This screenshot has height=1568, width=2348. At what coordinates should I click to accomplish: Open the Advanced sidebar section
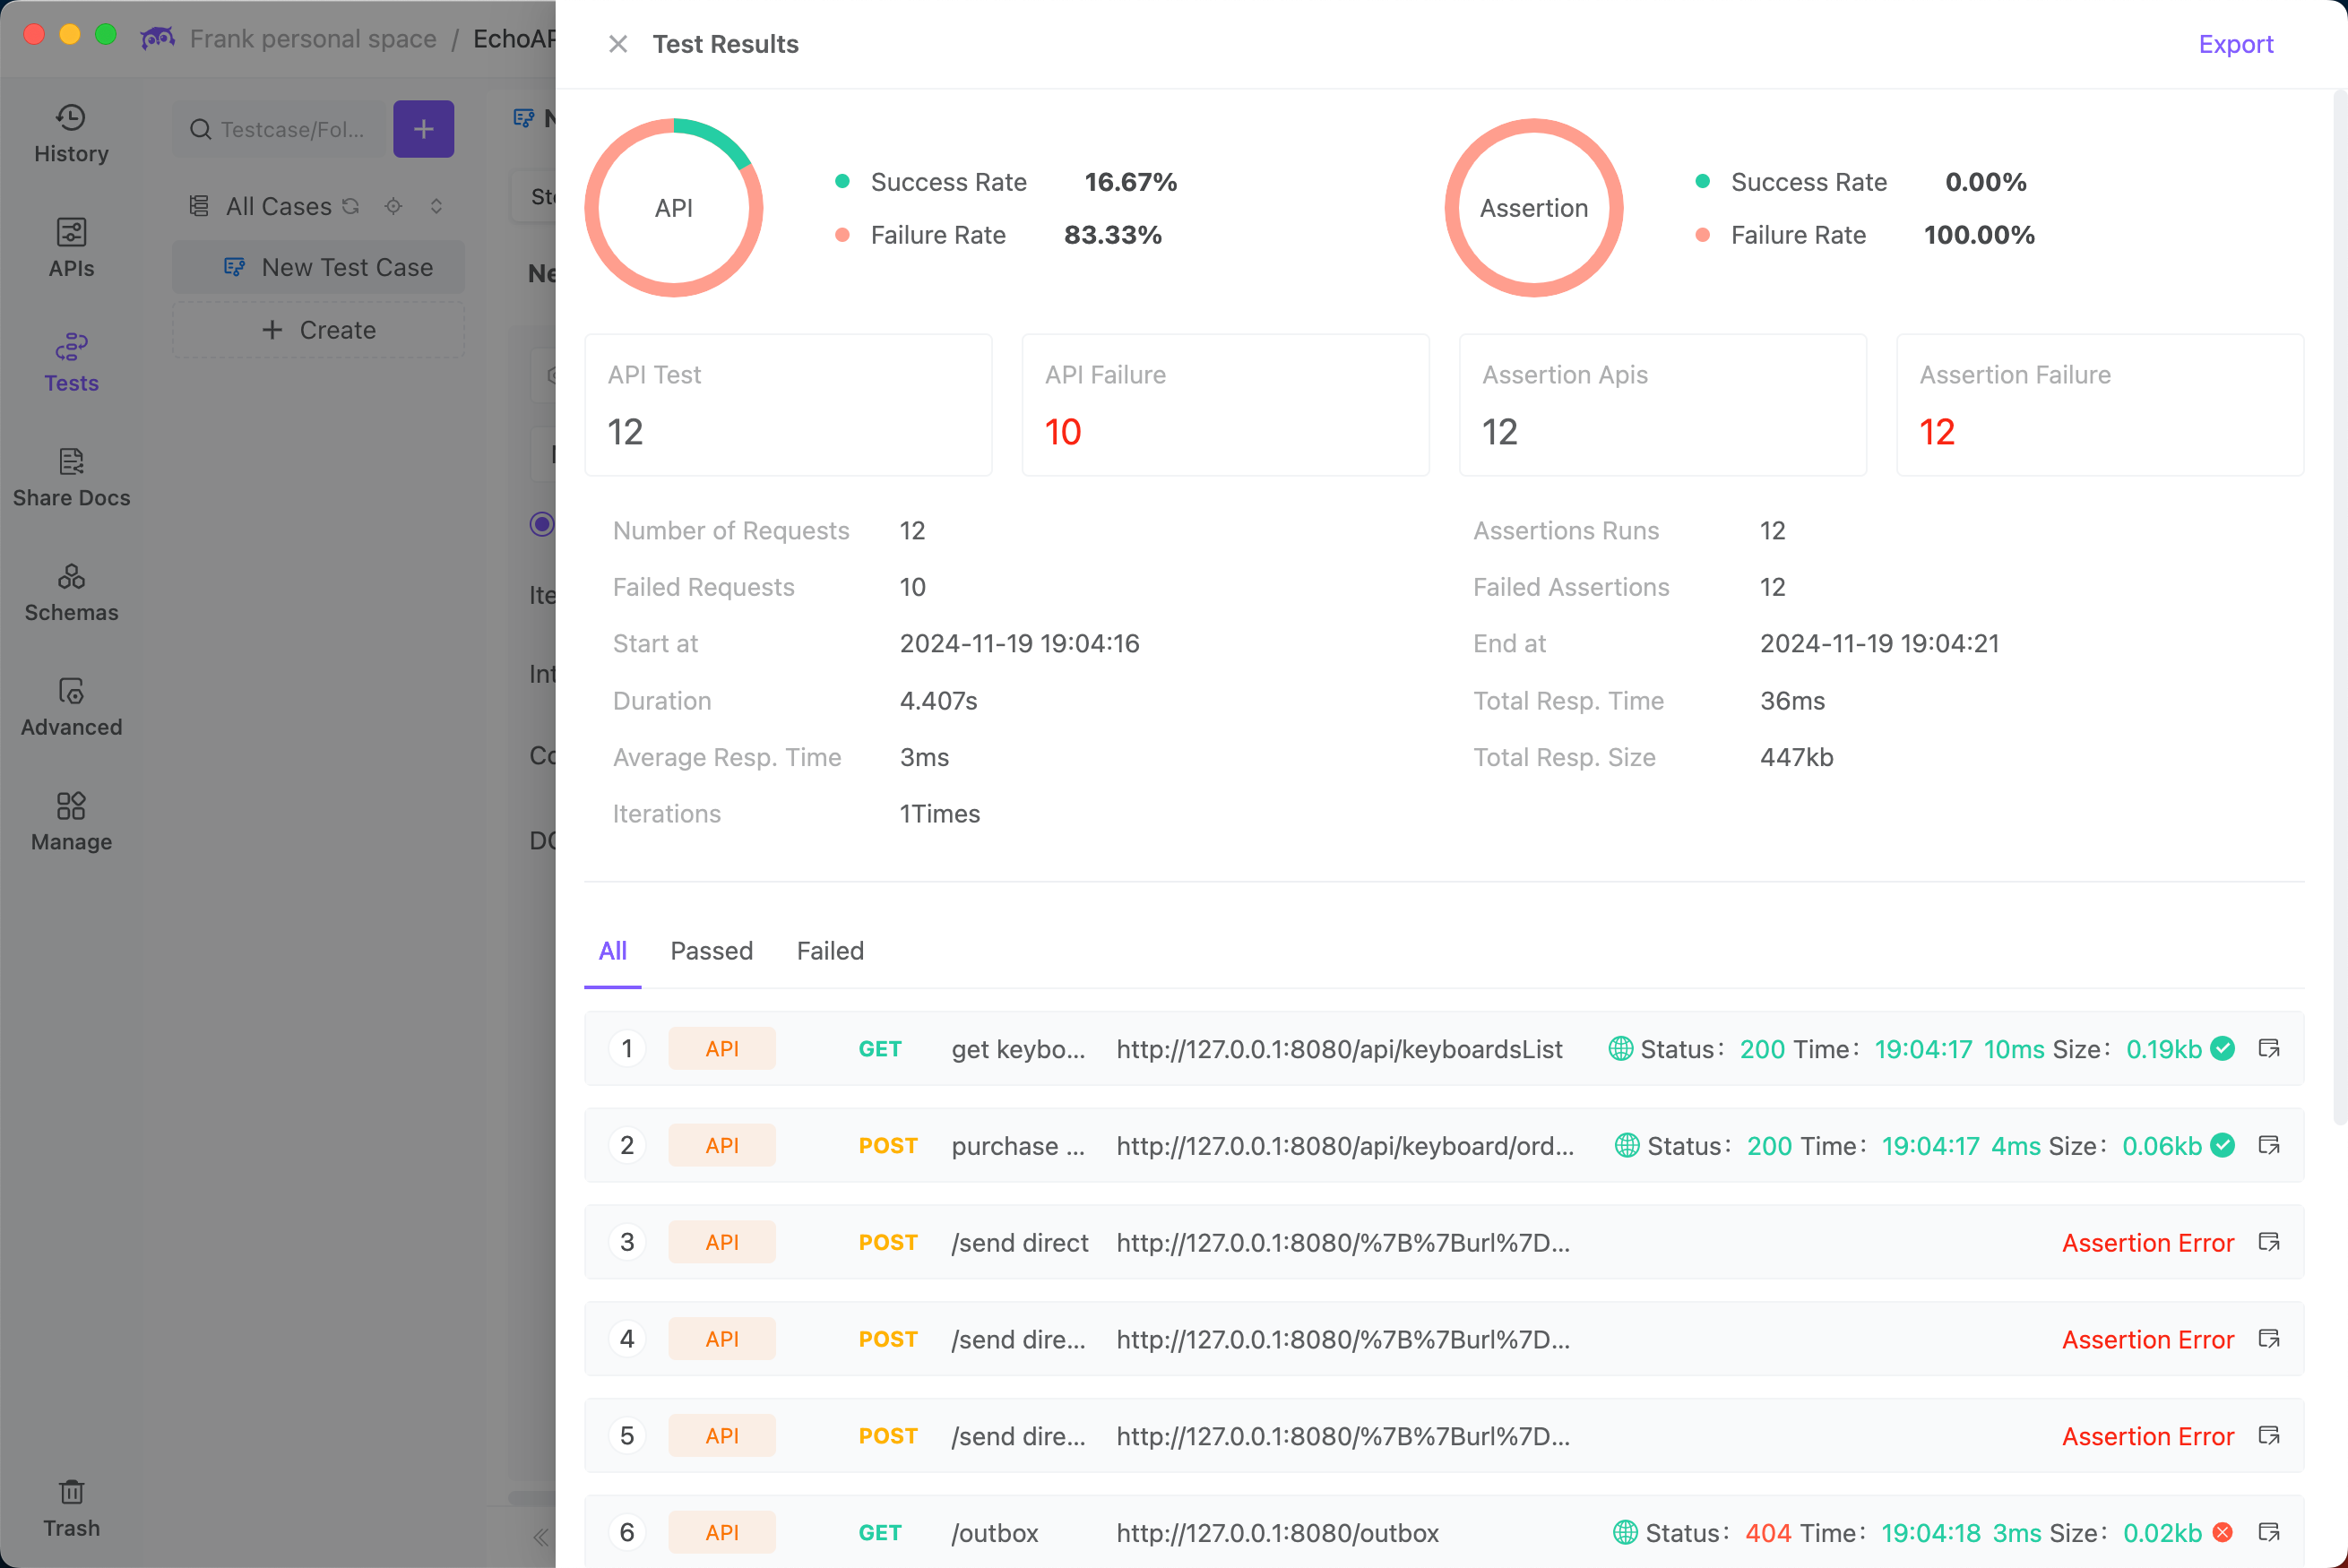click(x=71, y=709)
